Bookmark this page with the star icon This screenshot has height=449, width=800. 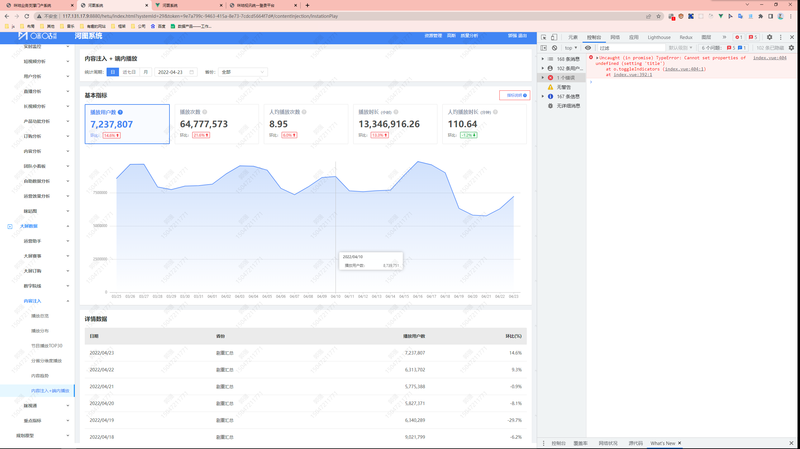(x=659, y=16)
